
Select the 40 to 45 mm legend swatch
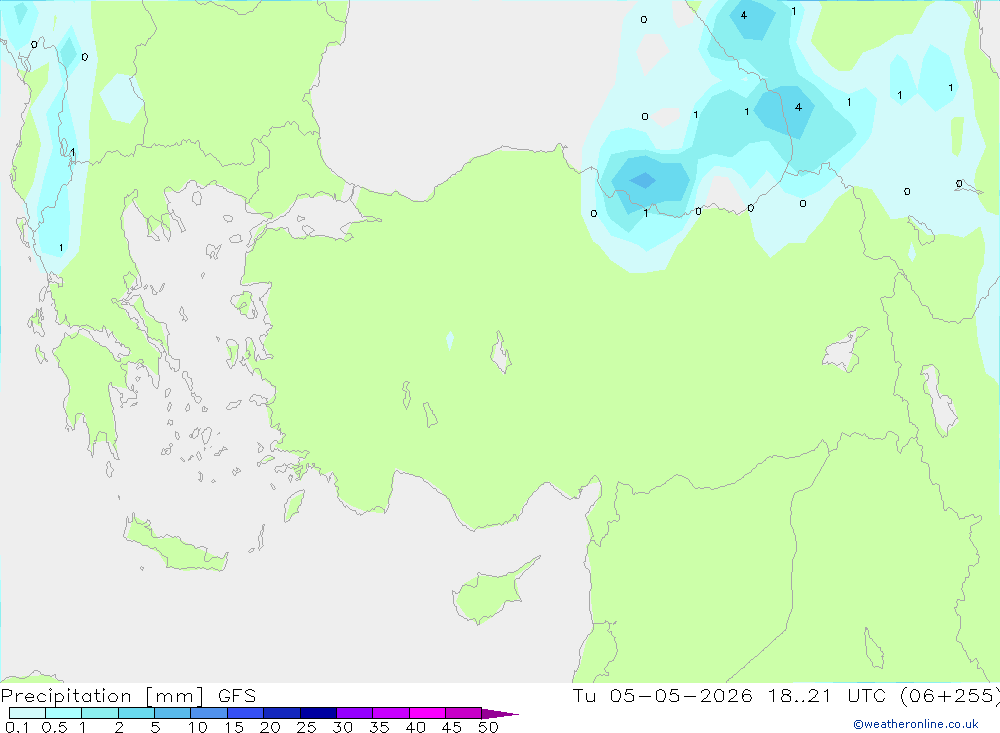coord(427,713)
